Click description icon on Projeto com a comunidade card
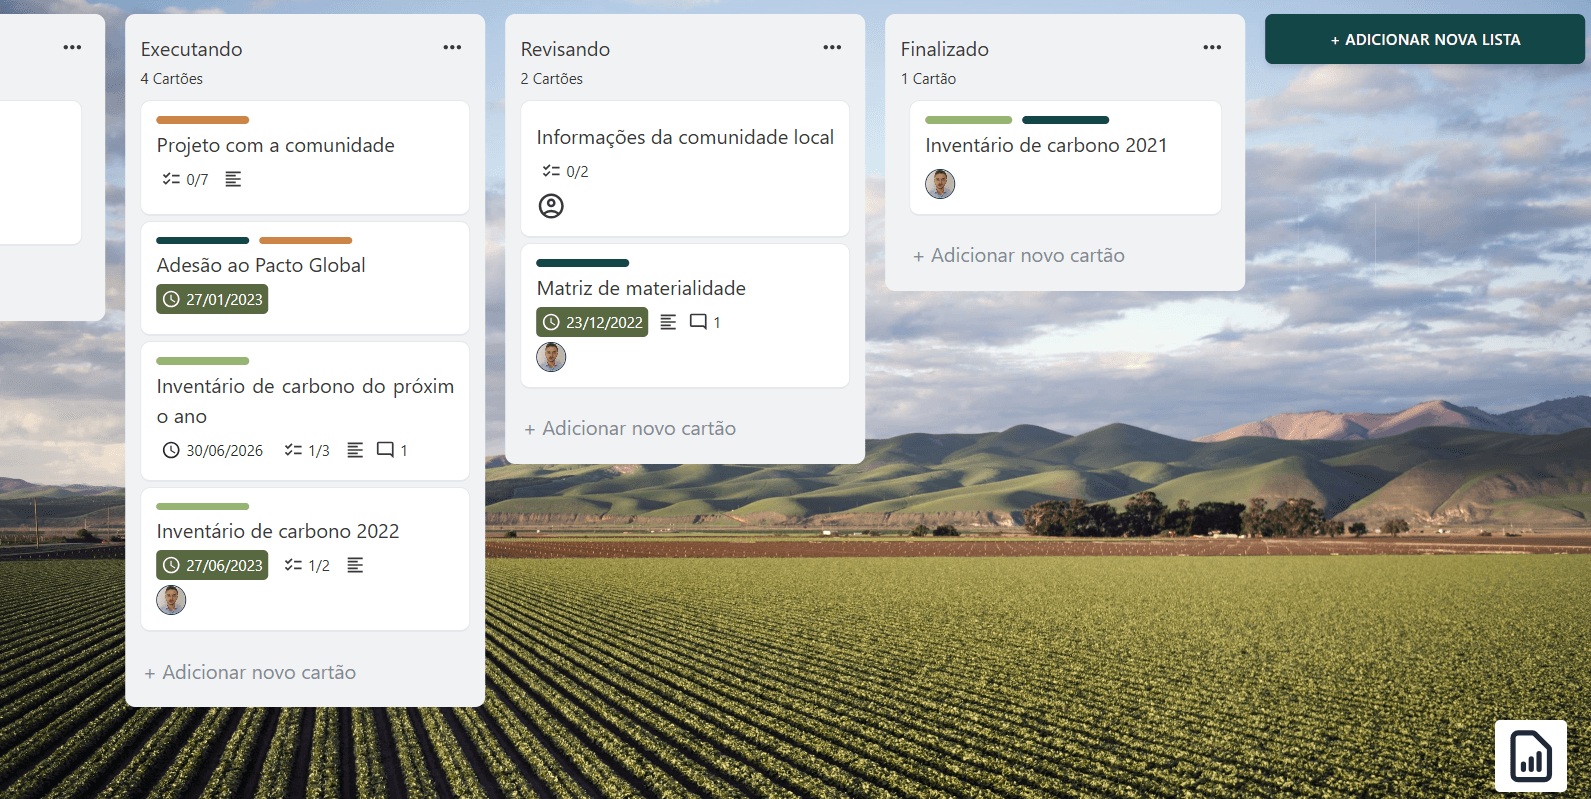 point(233,179)
